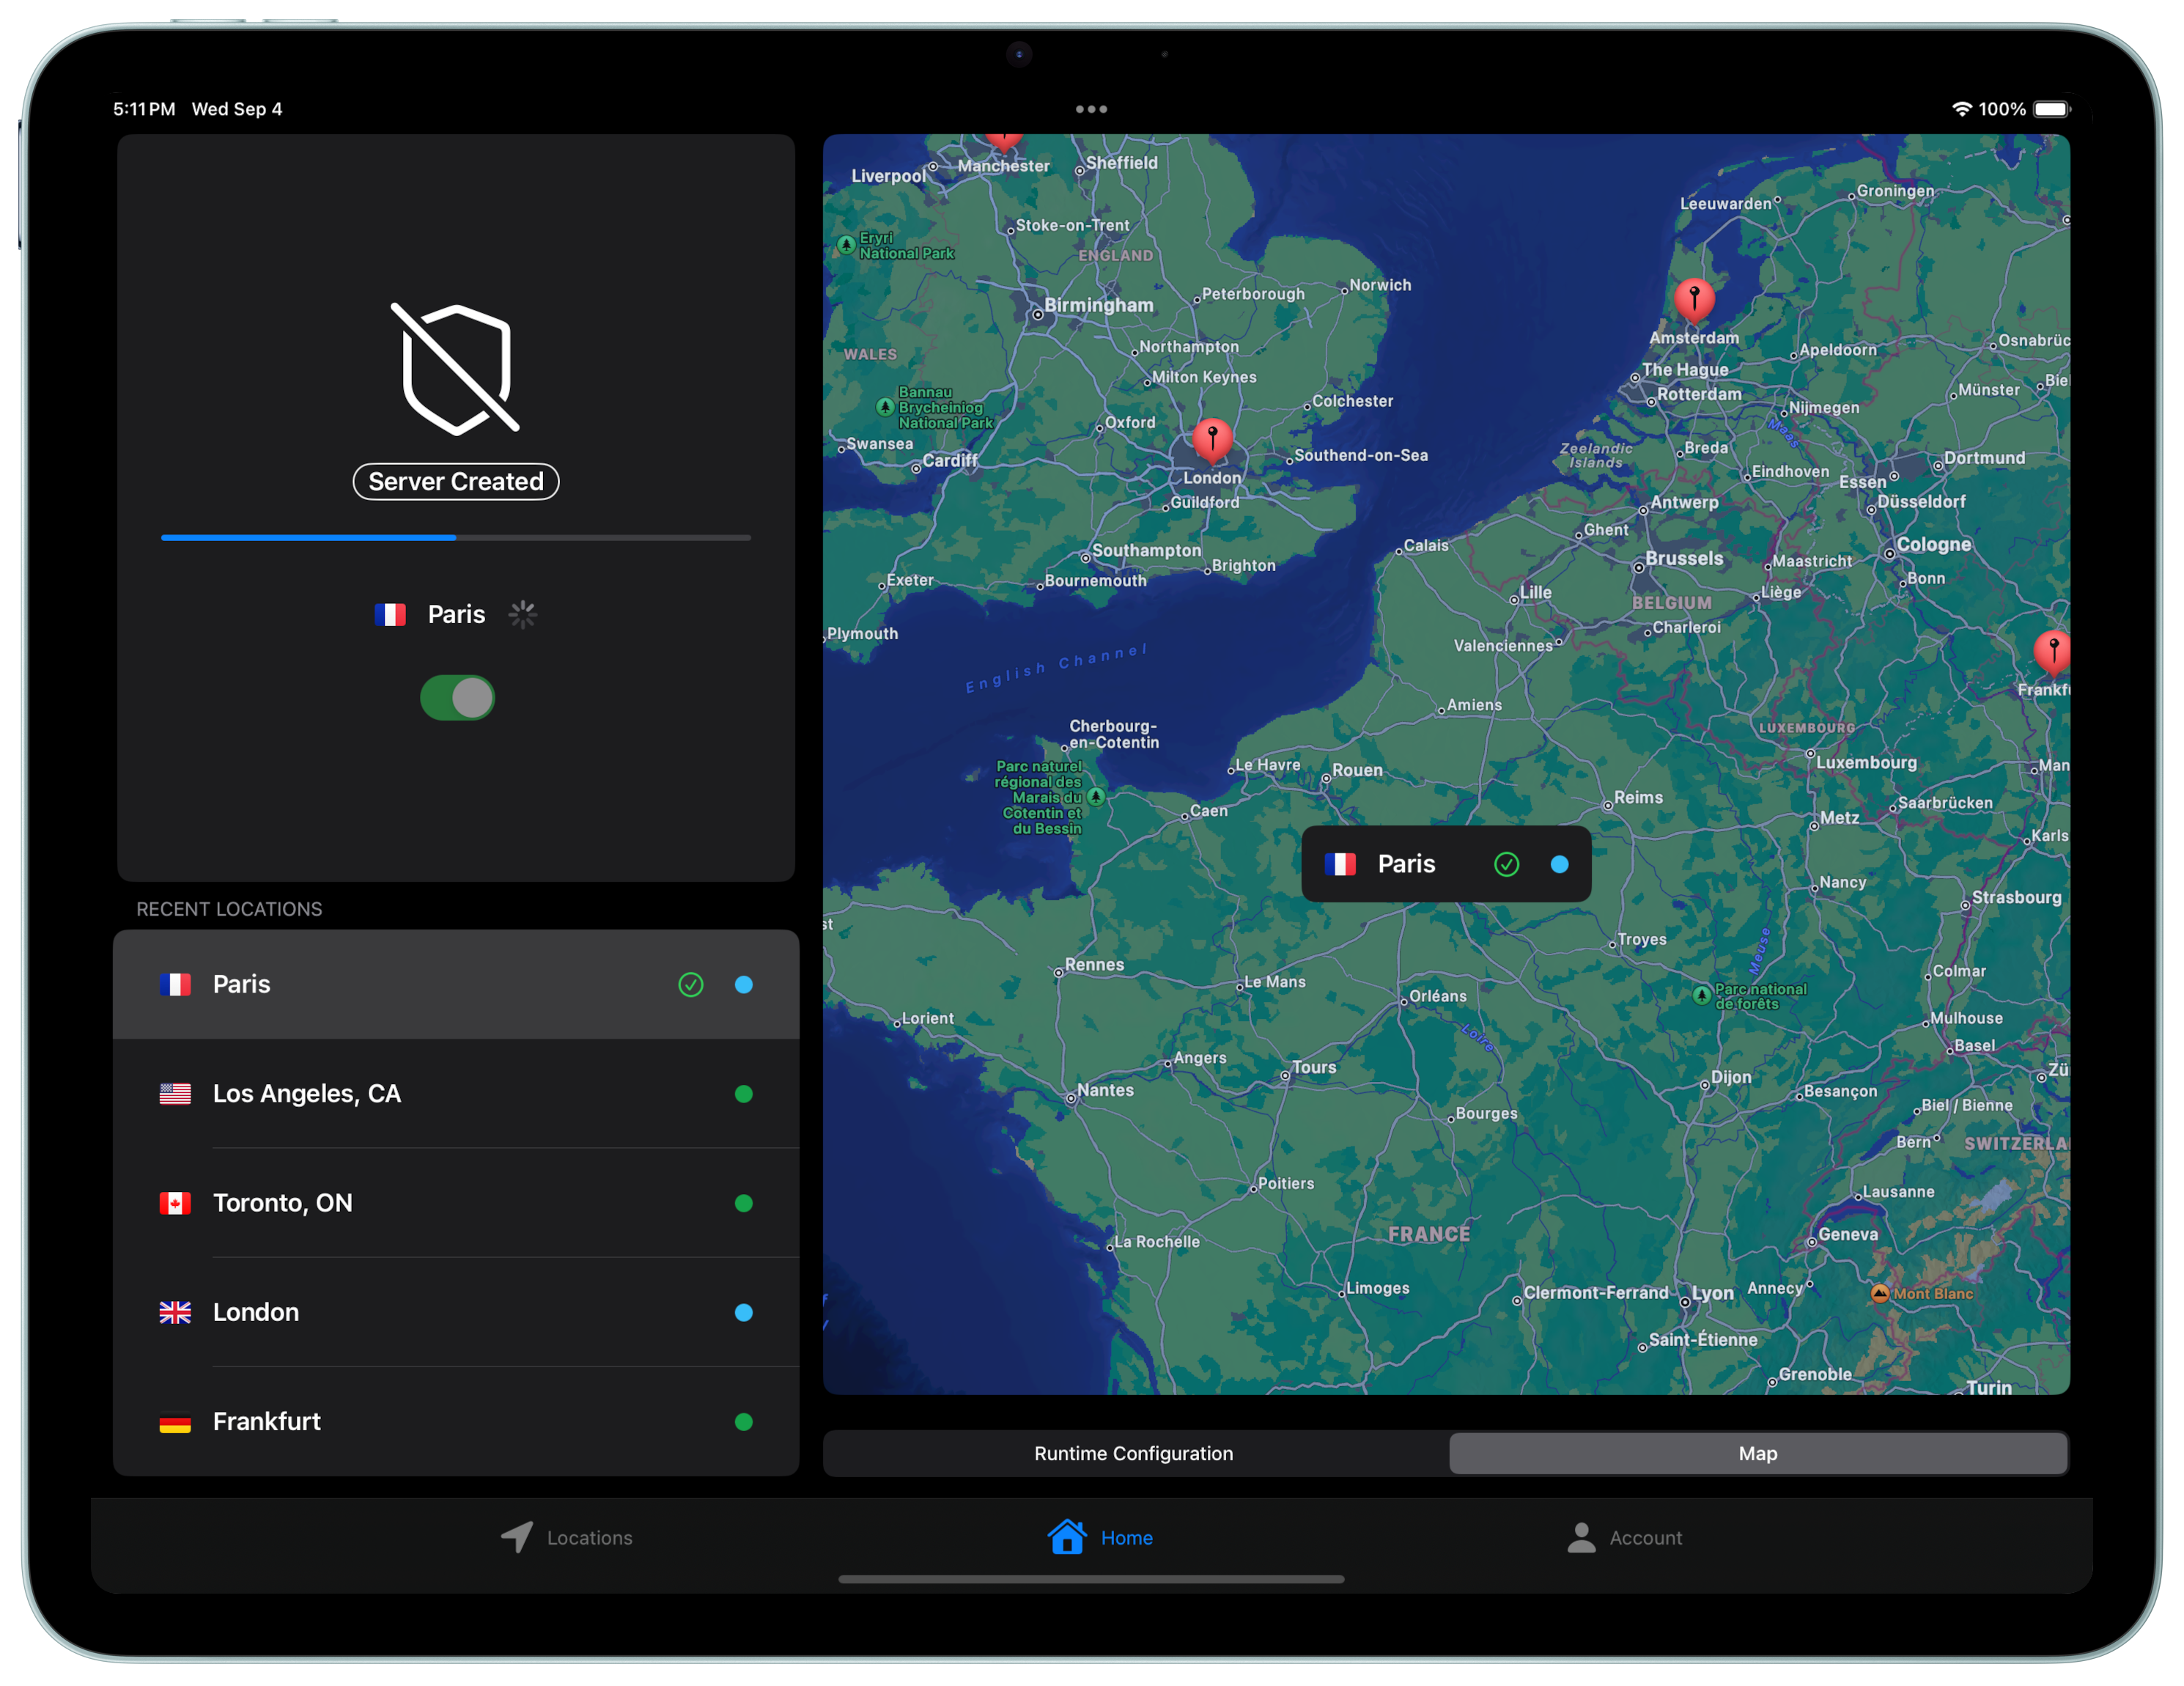Click the Server Created status badge
This screenshot has height=1686, width=2184.
[456, 481]
